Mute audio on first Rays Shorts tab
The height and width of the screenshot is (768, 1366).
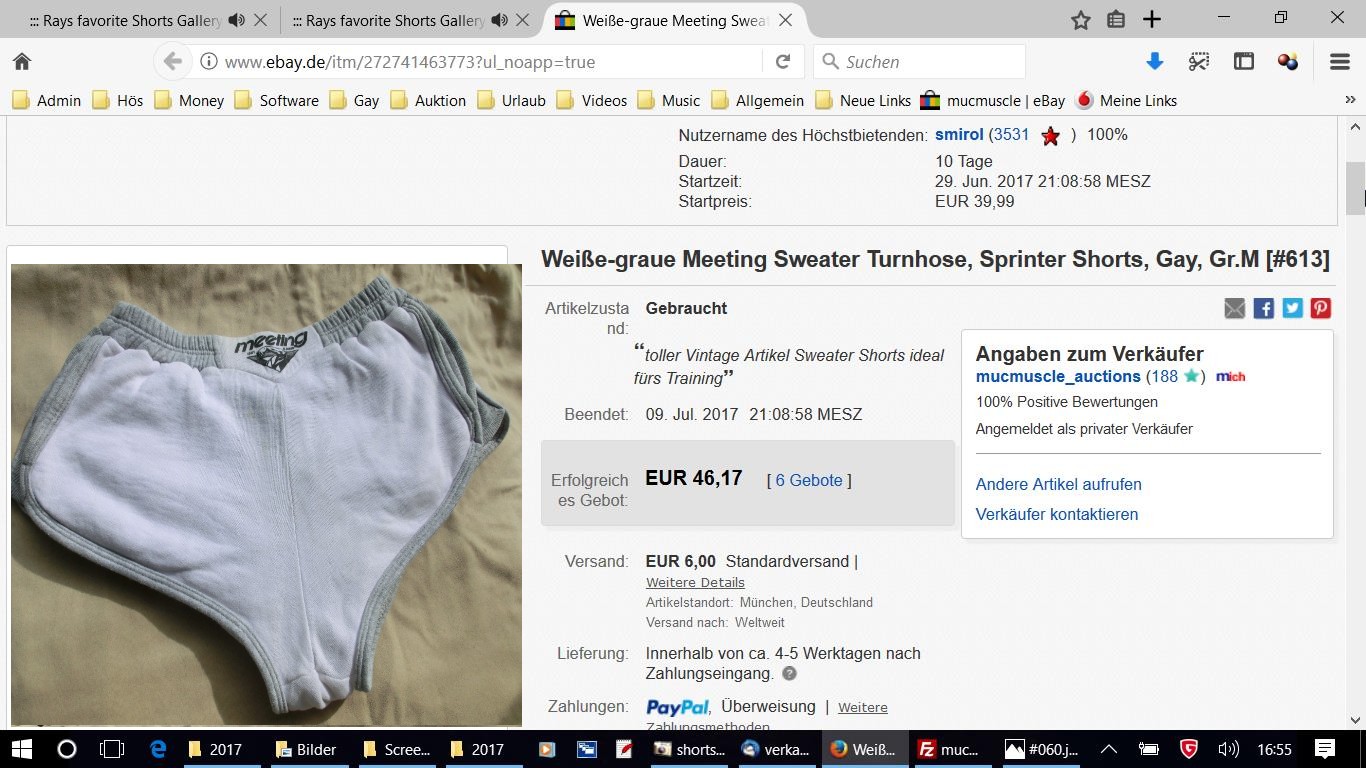pyautogui.click(x=236, y=20)
